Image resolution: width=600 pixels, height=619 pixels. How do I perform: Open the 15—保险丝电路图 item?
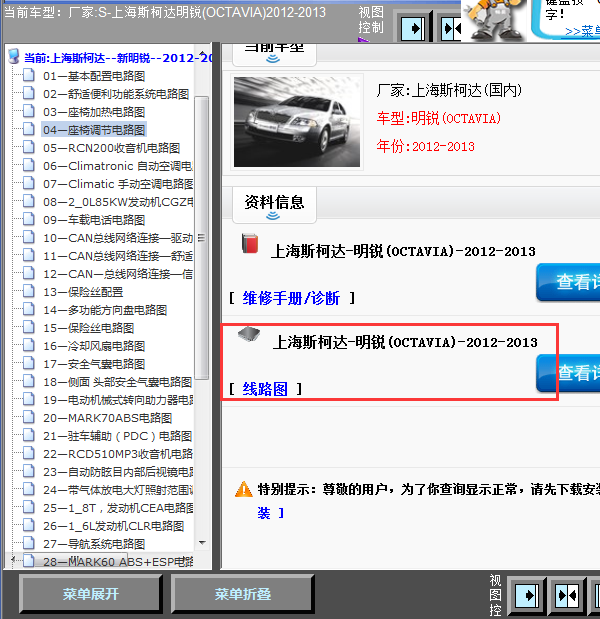[x=88, y=328]
